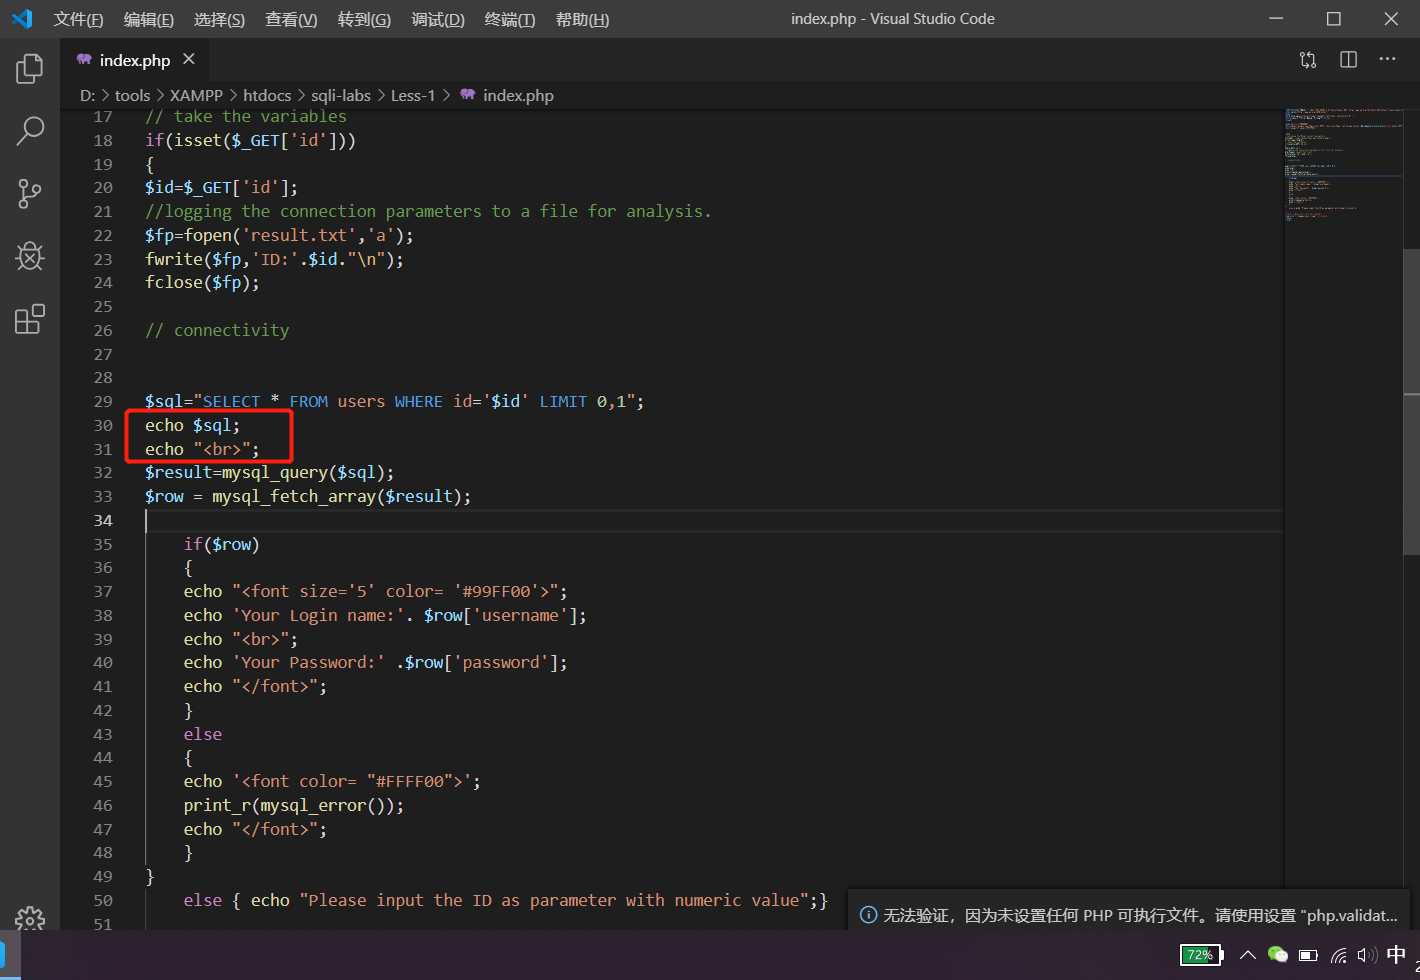The height and width of the screenshot is (980, 1420).
Task: Open the 选择(S) menu
Action: [219, 19]
